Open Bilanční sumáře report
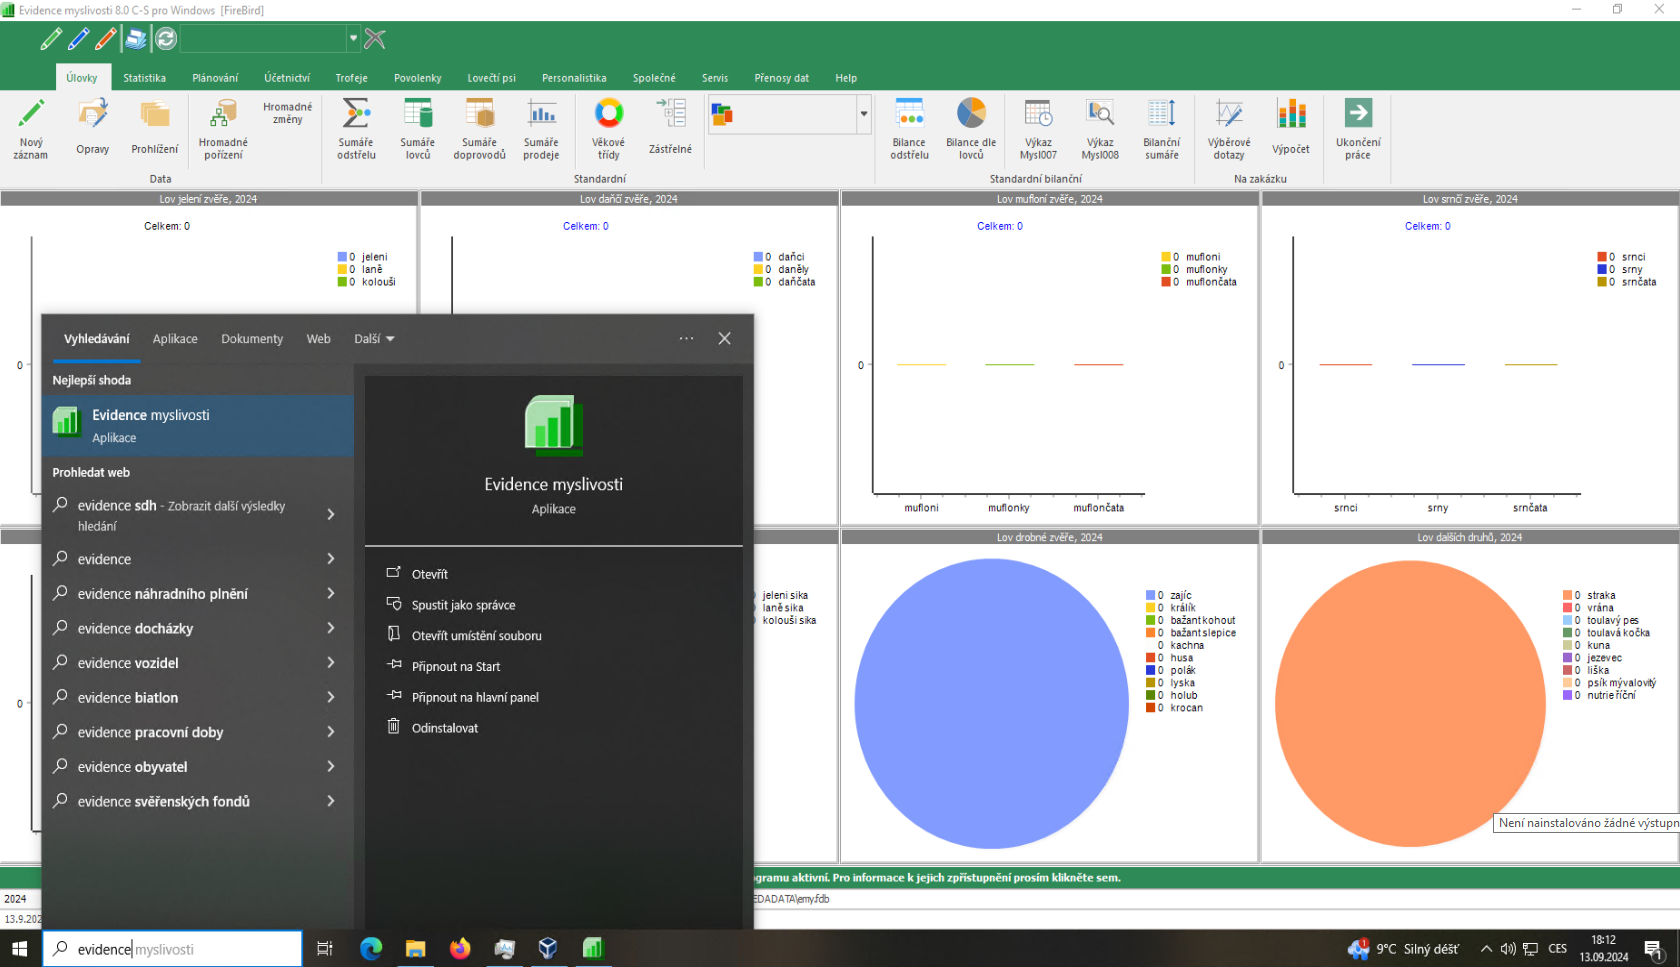 click(1162, 128)
